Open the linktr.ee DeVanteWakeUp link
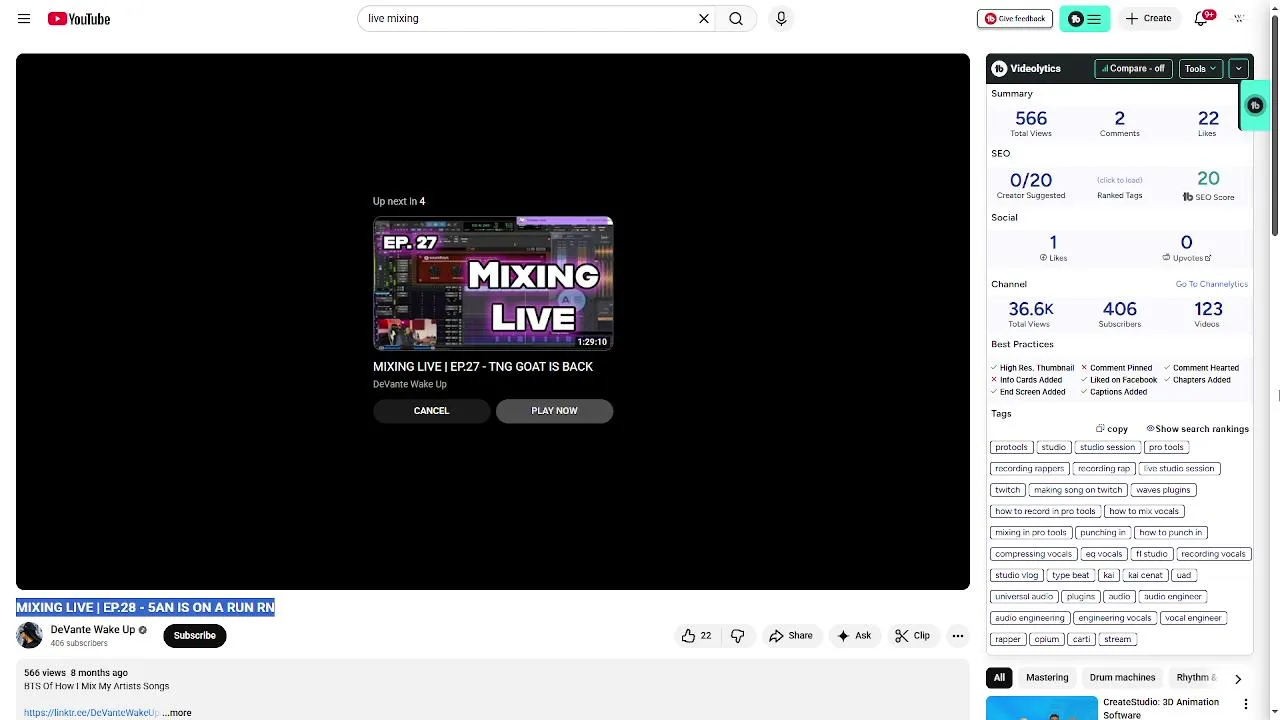The height and width of the screenshot is (720, 1280). click(91, 713)
